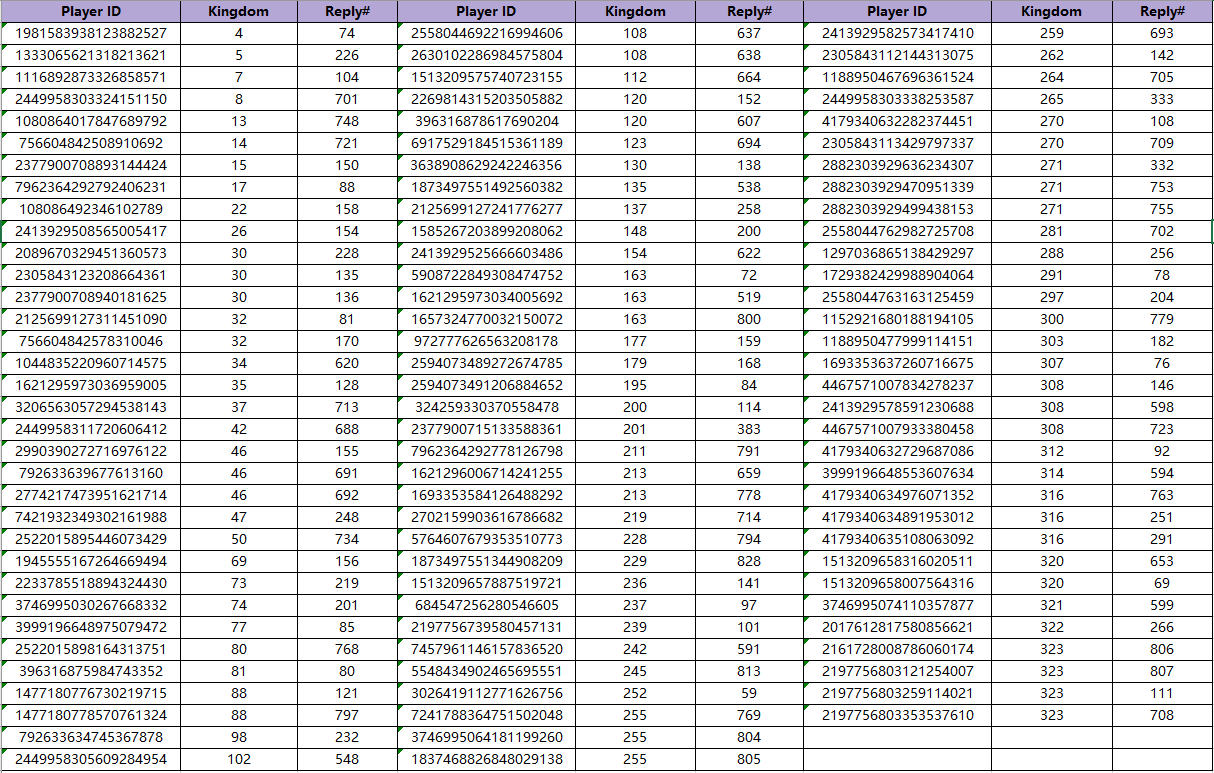Select player ID 1116892873326858571

[x=91, y=78]
